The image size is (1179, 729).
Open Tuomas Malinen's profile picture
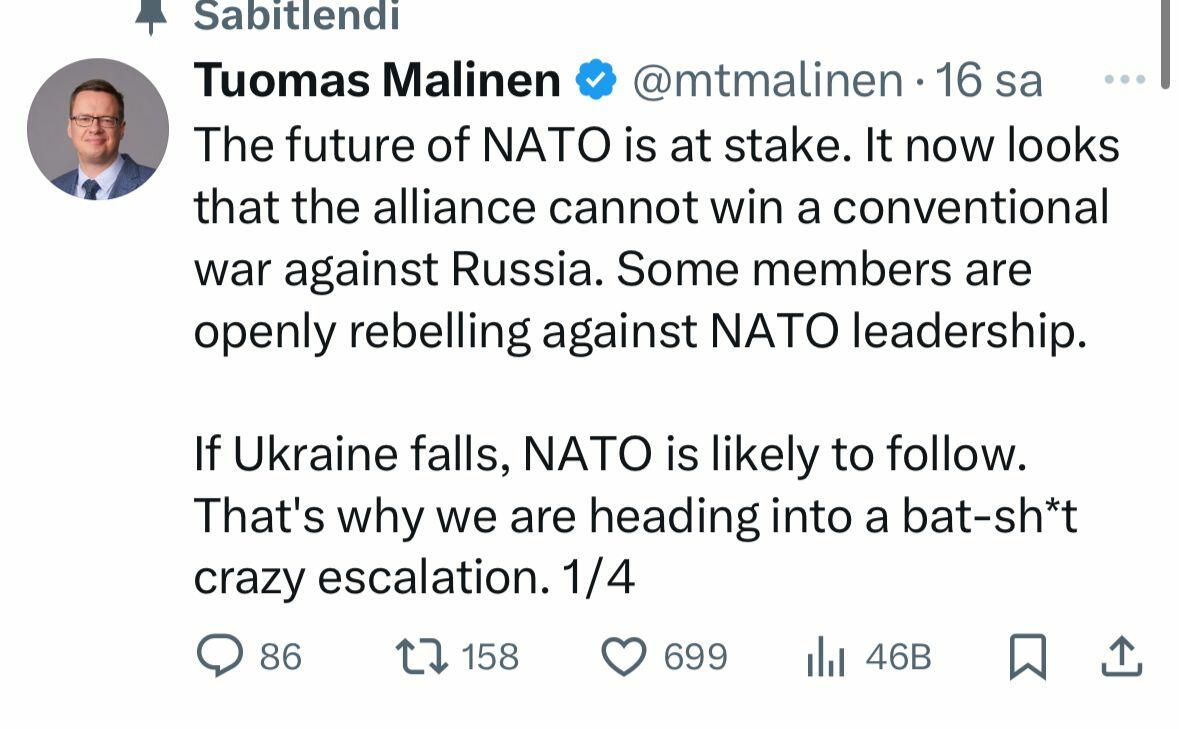tap(98, 129)
